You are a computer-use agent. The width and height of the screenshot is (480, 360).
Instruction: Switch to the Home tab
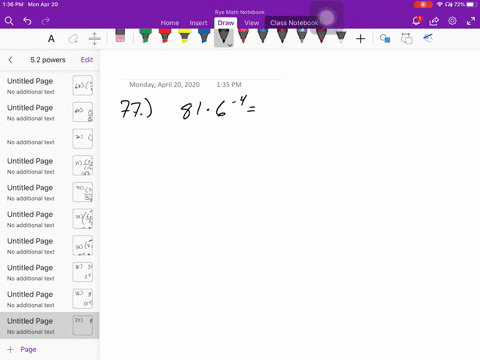[x=170, y=23]
